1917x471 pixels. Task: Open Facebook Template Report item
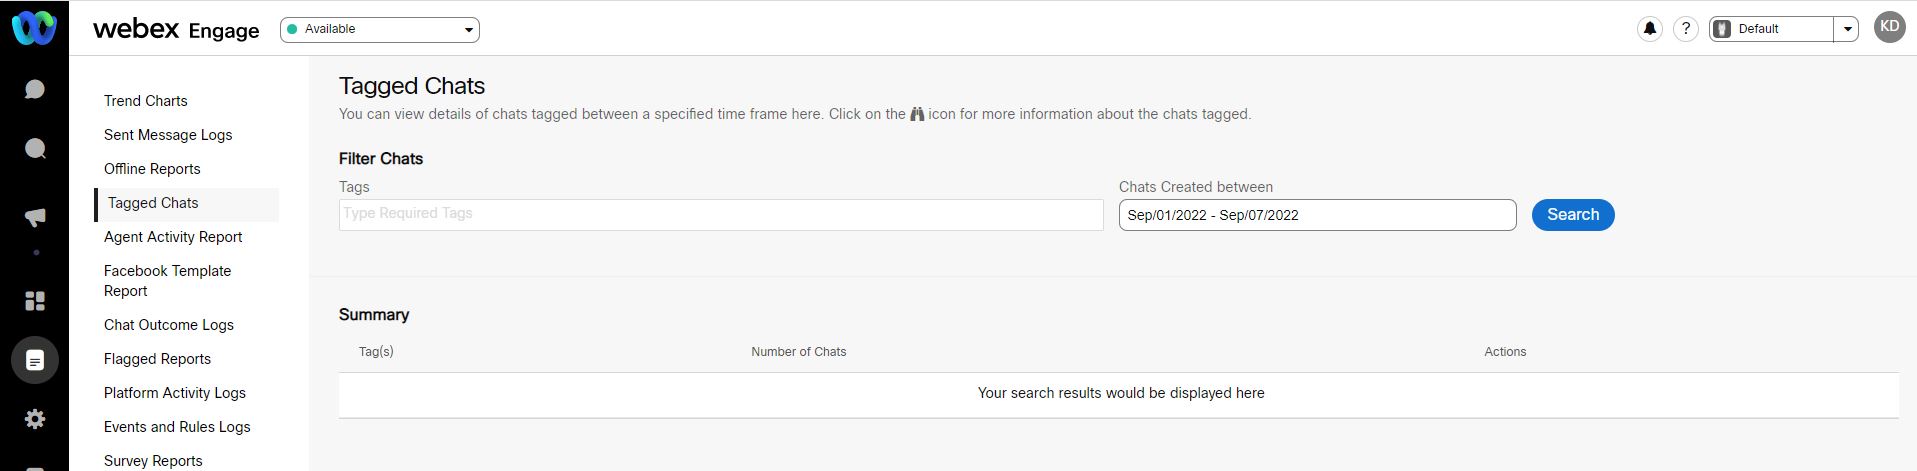pyautogui.click(x=167, y=281)
